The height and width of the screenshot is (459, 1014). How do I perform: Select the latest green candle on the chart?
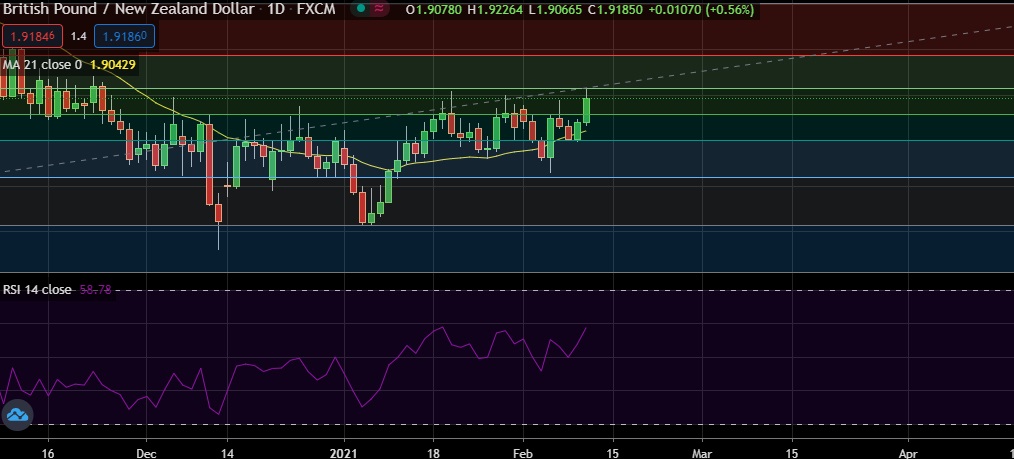587,110
